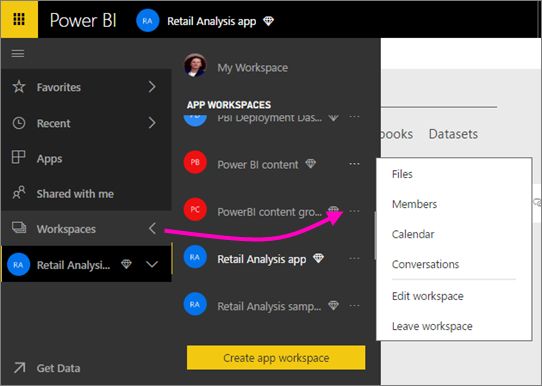Click the premium diamond icon in header
542x386 pixels.
268,21
